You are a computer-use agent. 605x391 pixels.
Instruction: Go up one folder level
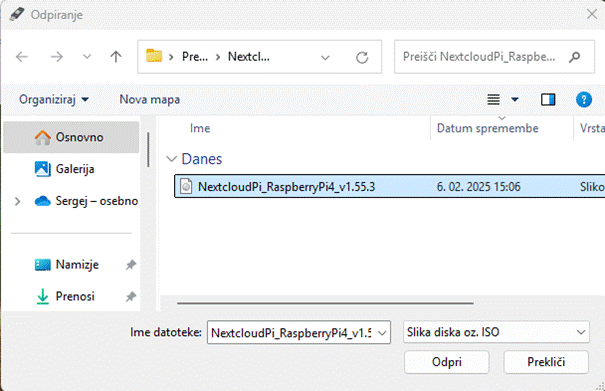point(116,57)
